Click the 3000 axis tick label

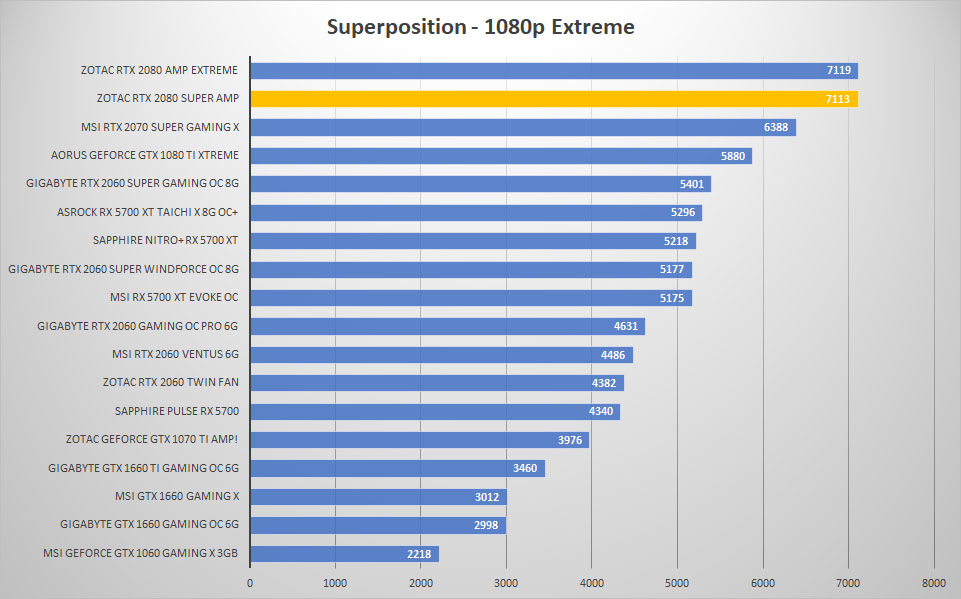pyautogui.click(x=506, y=583)
